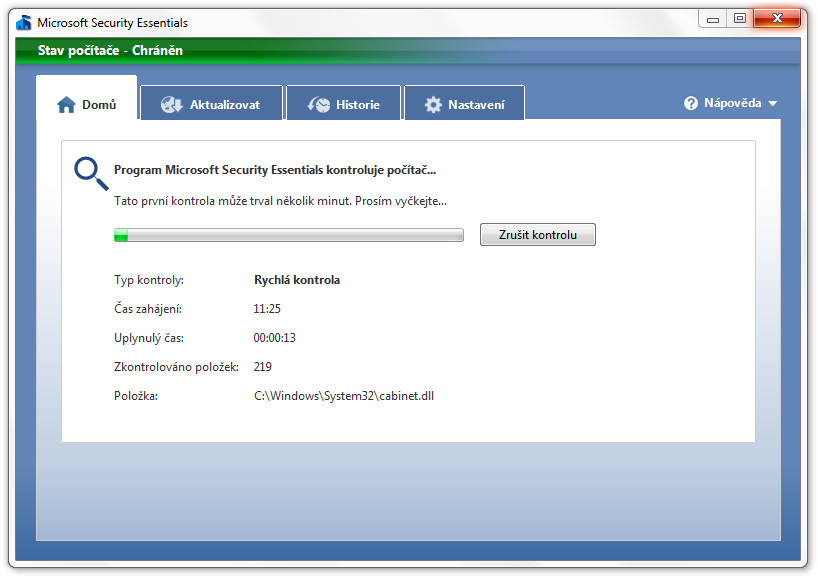
Task: Click the magnifying glass scan icon
Action: click(x=91, y=174)
